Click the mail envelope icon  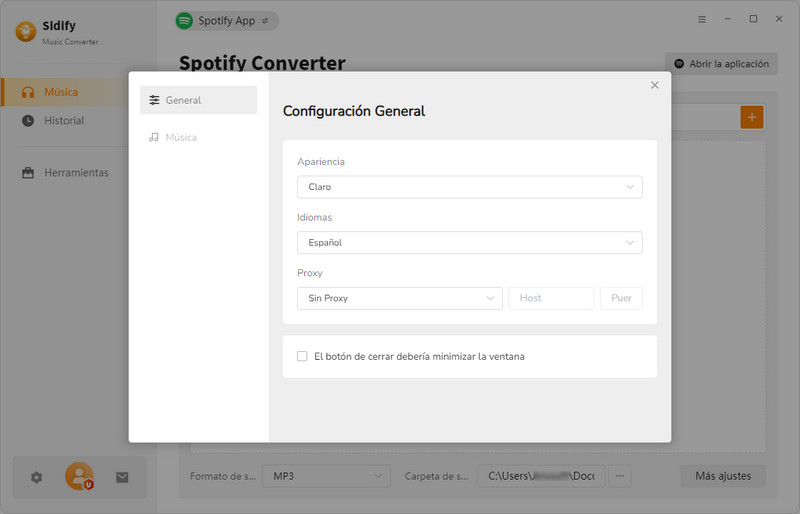click(x=122, y=477)
